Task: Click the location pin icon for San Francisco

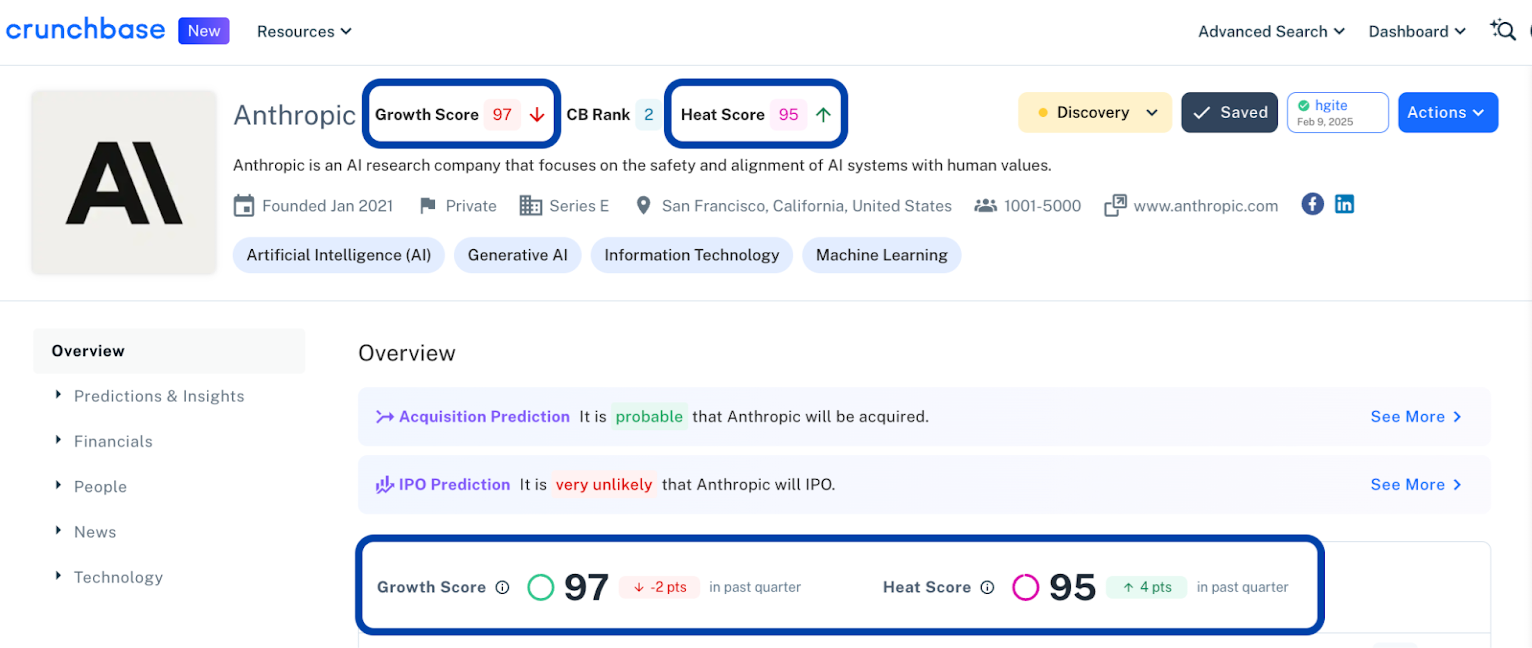Action: 644,206
